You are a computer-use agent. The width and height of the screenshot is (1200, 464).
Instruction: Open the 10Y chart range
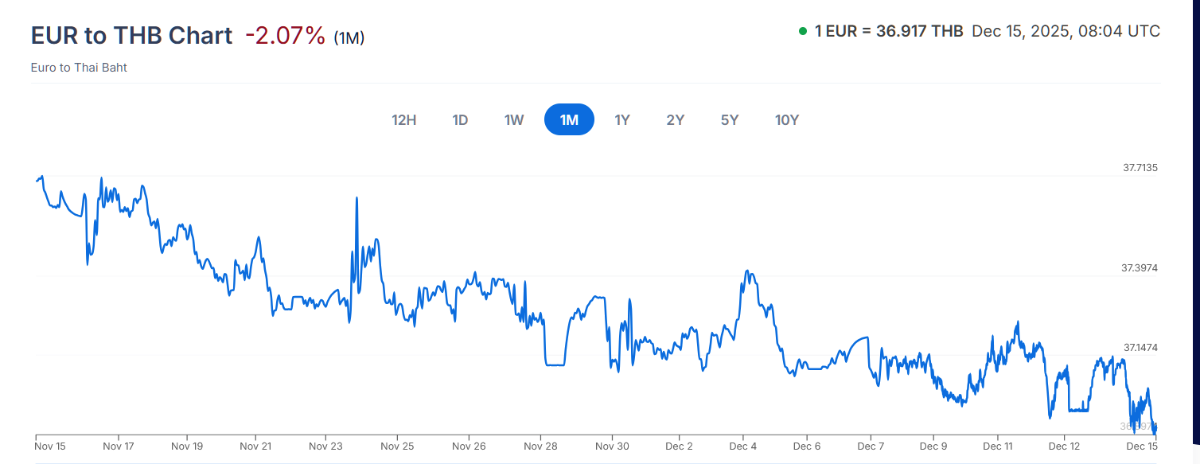787,120
